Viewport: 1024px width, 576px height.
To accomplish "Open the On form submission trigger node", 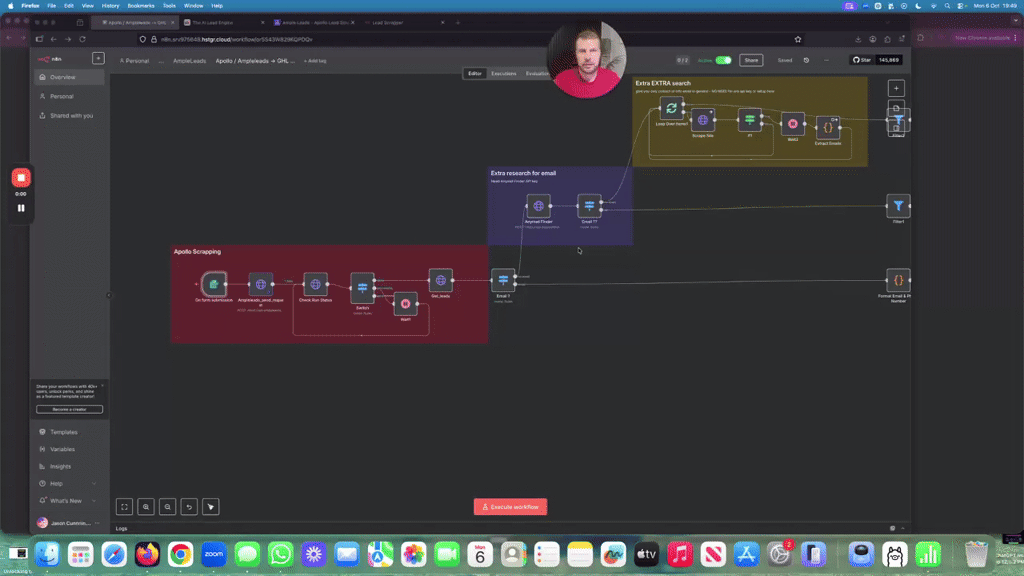I will [212, 283].
